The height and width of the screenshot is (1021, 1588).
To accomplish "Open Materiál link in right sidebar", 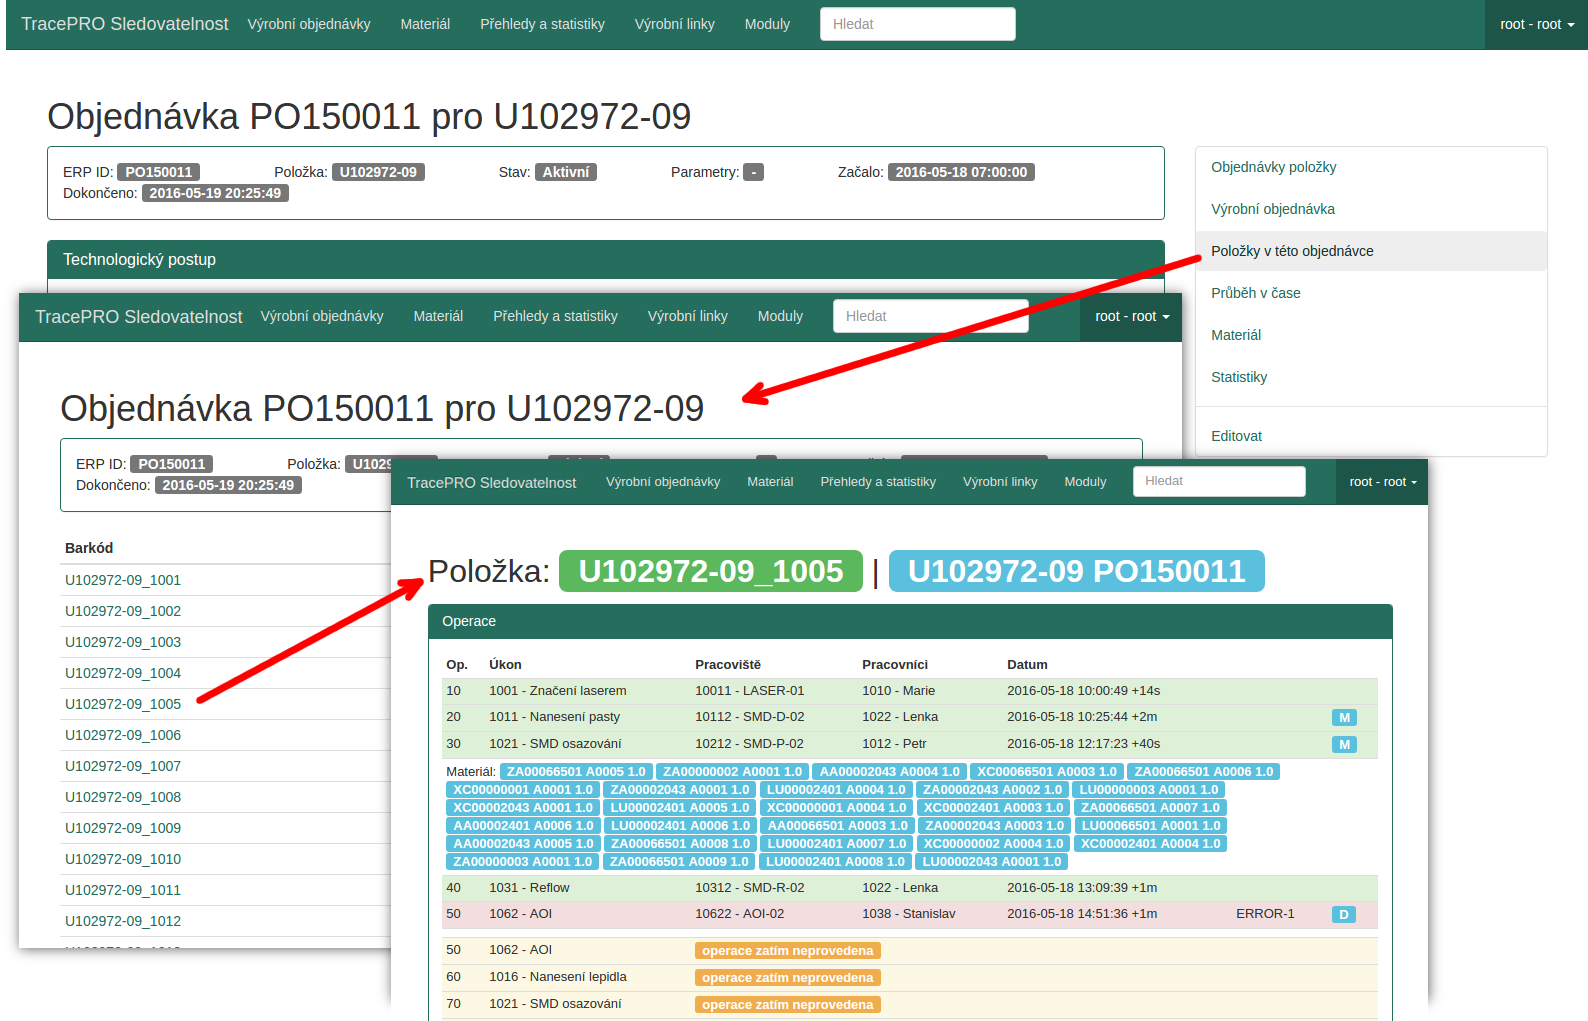I will coord(1371,335).
